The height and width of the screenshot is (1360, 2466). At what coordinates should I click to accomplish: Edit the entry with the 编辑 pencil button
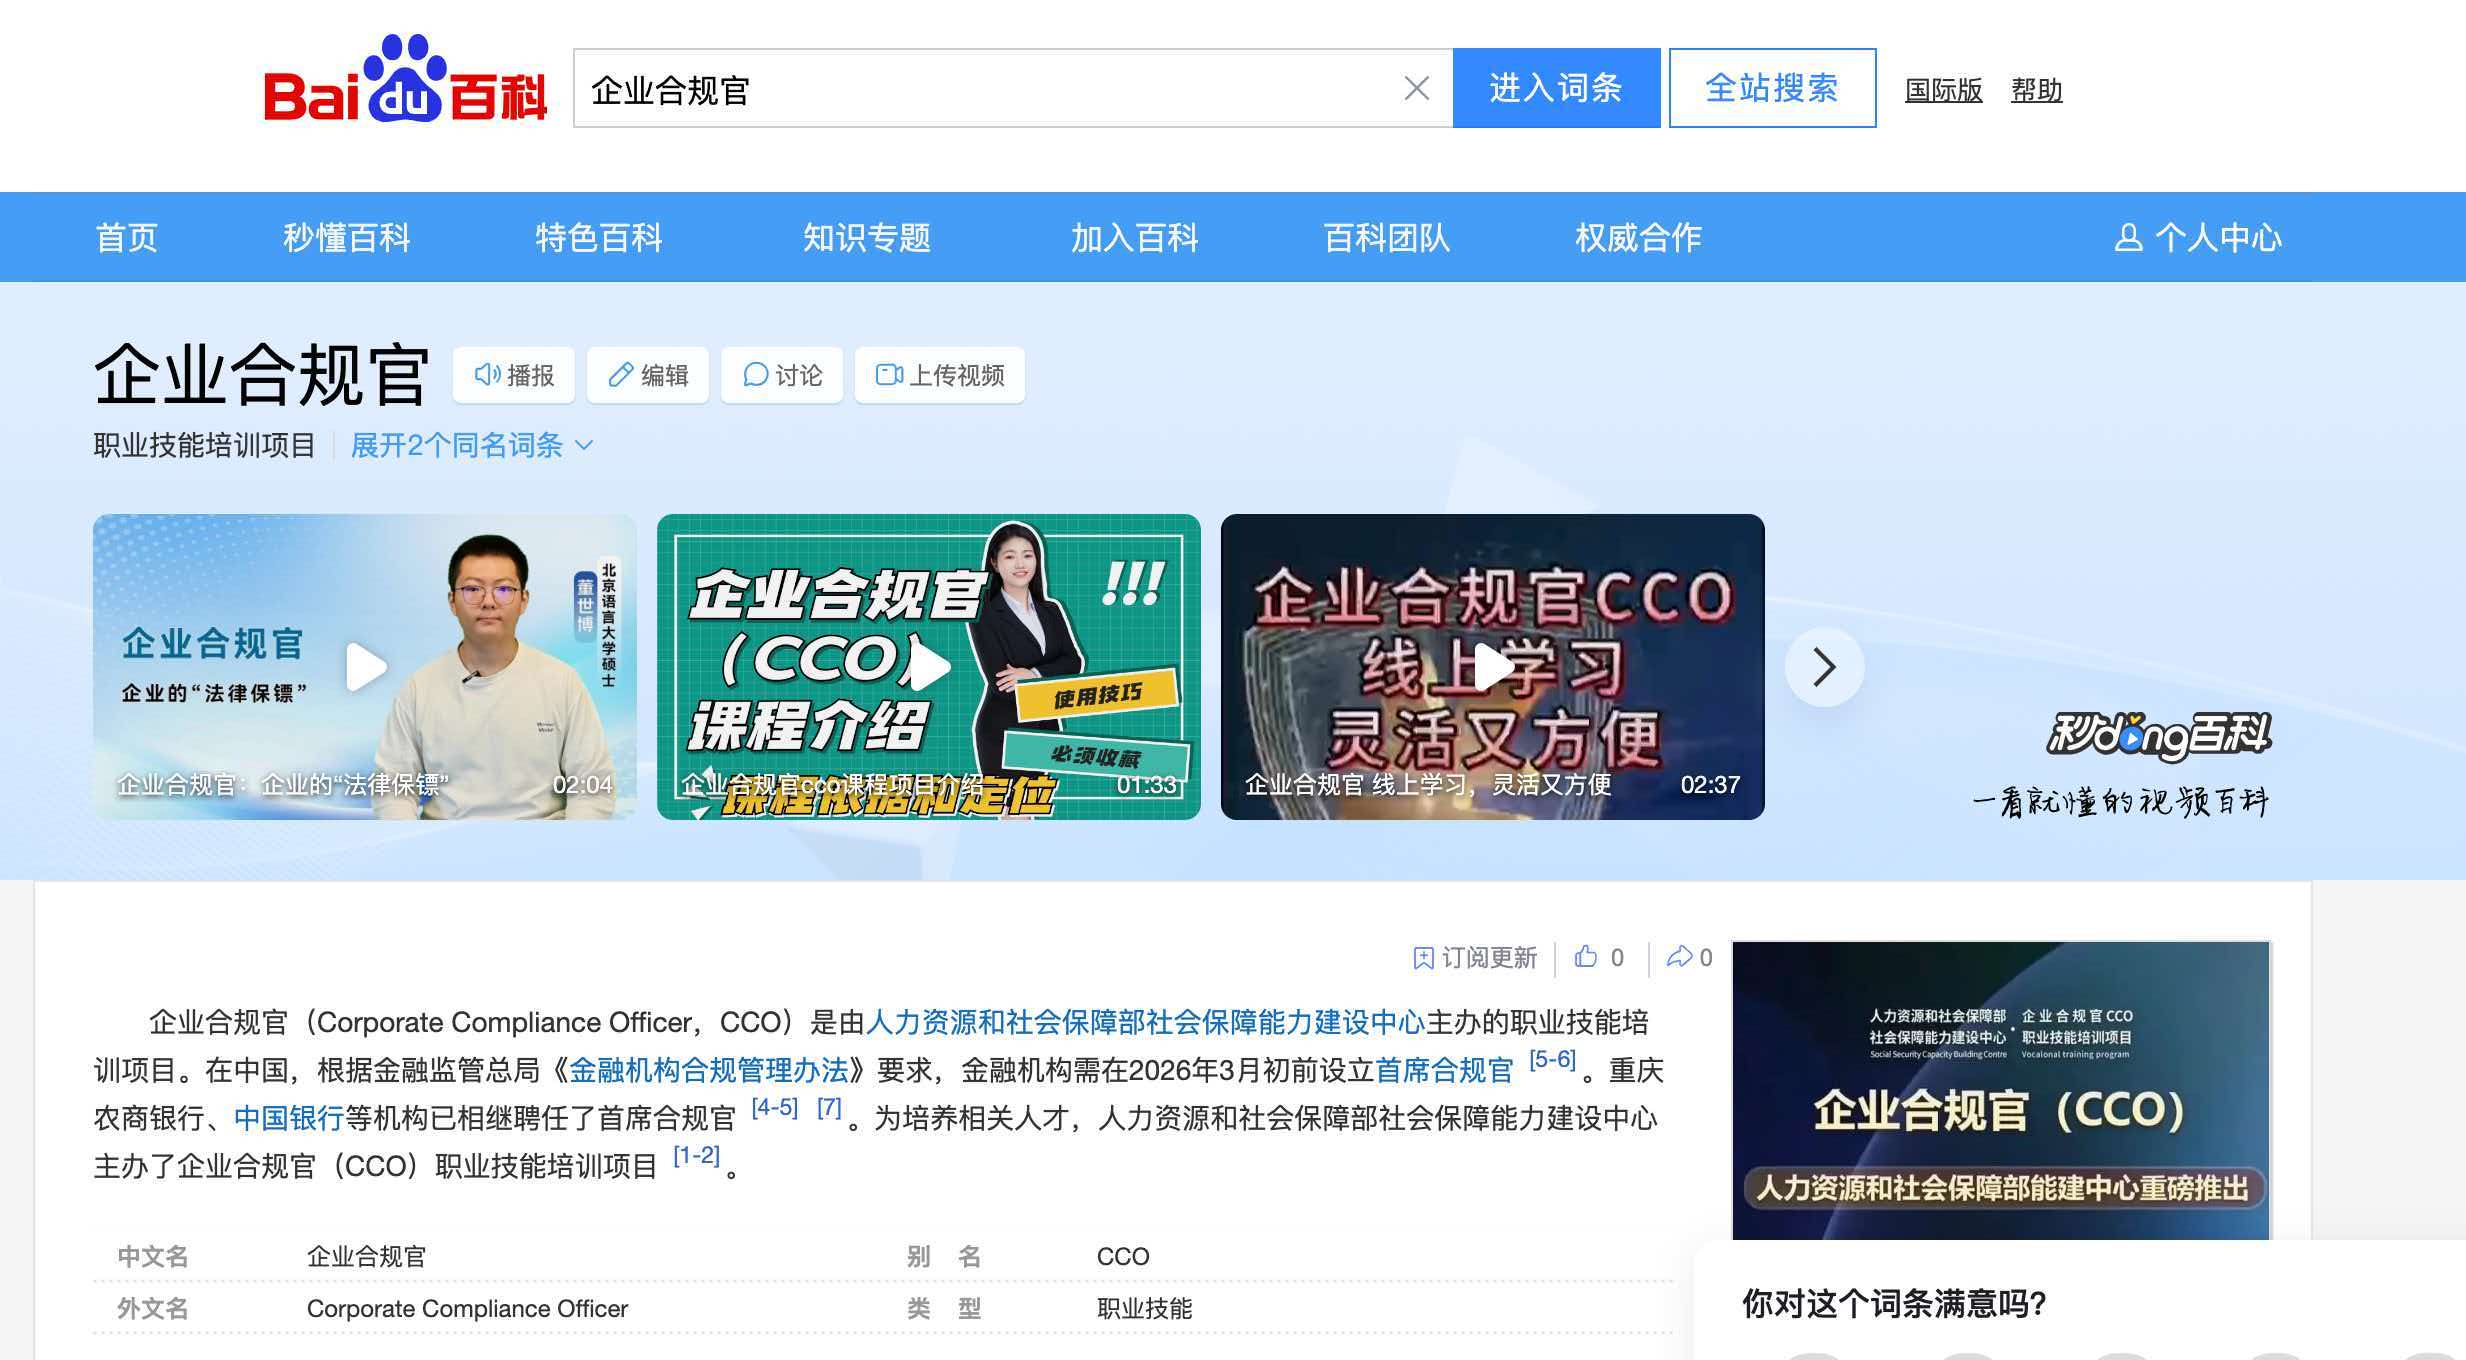[x=648, y=375]
